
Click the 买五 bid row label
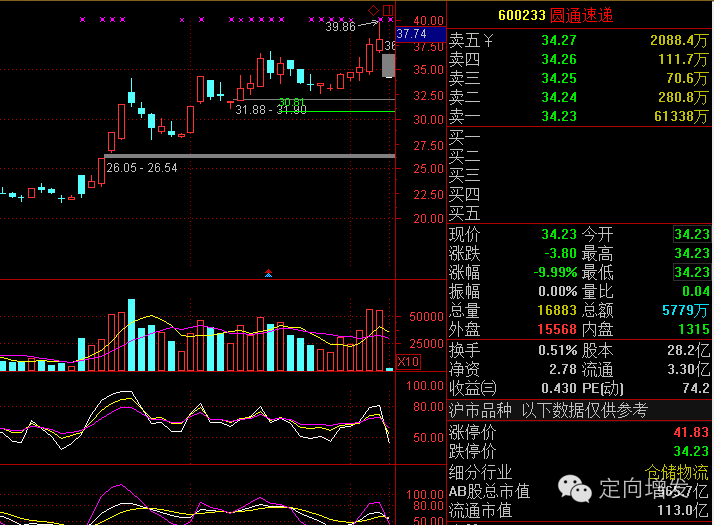point(464,213)
